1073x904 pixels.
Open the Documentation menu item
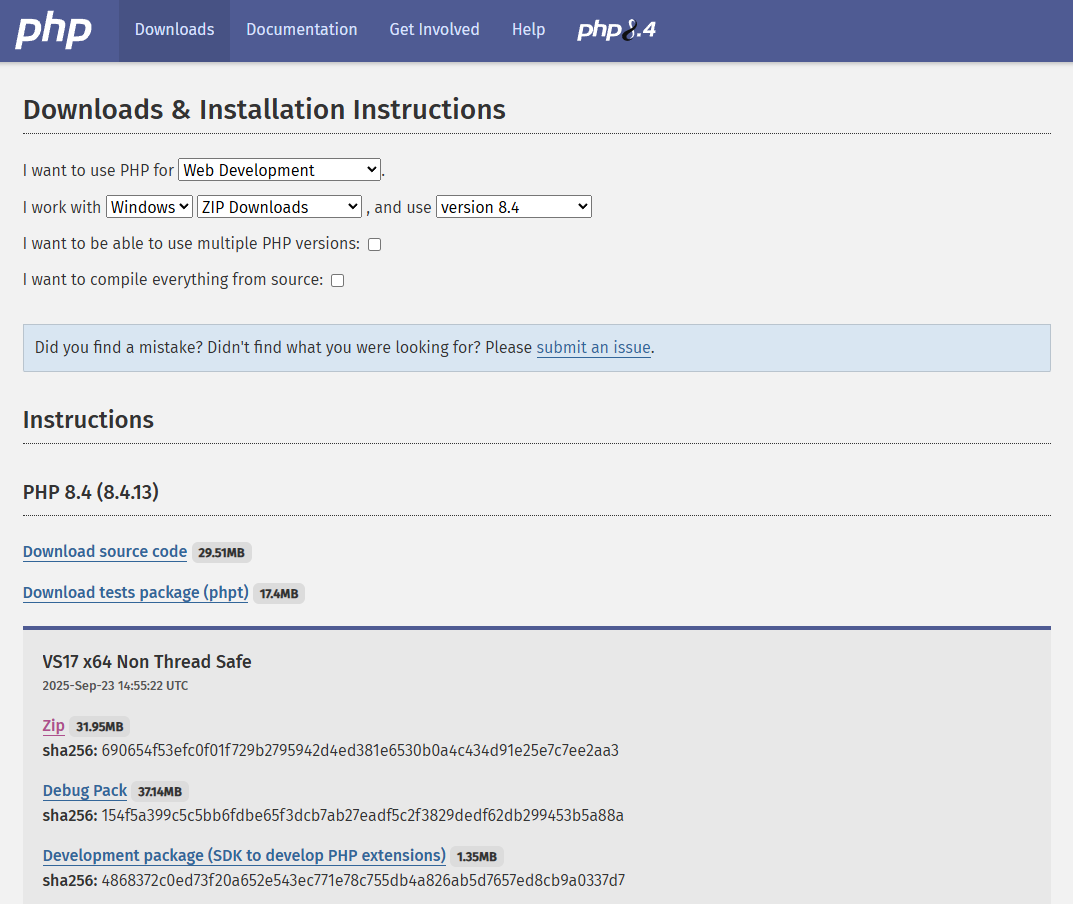(x=301, y=30)
